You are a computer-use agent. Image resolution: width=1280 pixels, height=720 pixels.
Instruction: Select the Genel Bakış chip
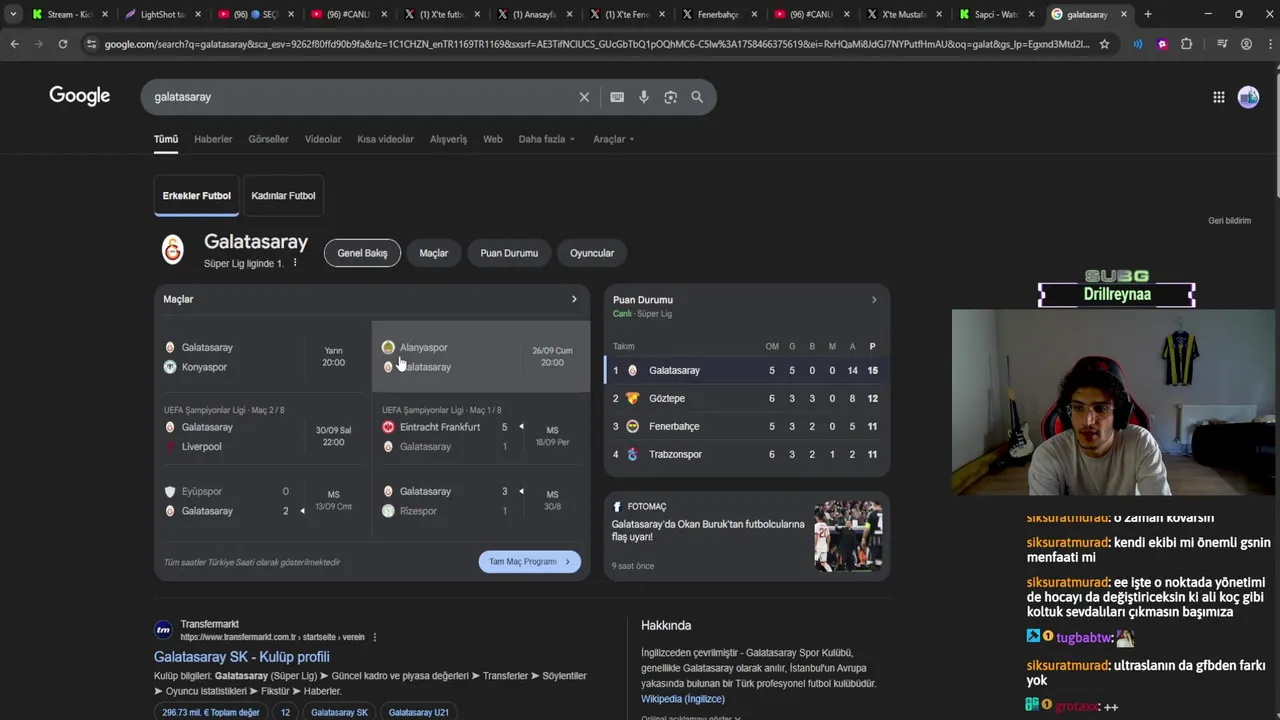click(362, 253)
